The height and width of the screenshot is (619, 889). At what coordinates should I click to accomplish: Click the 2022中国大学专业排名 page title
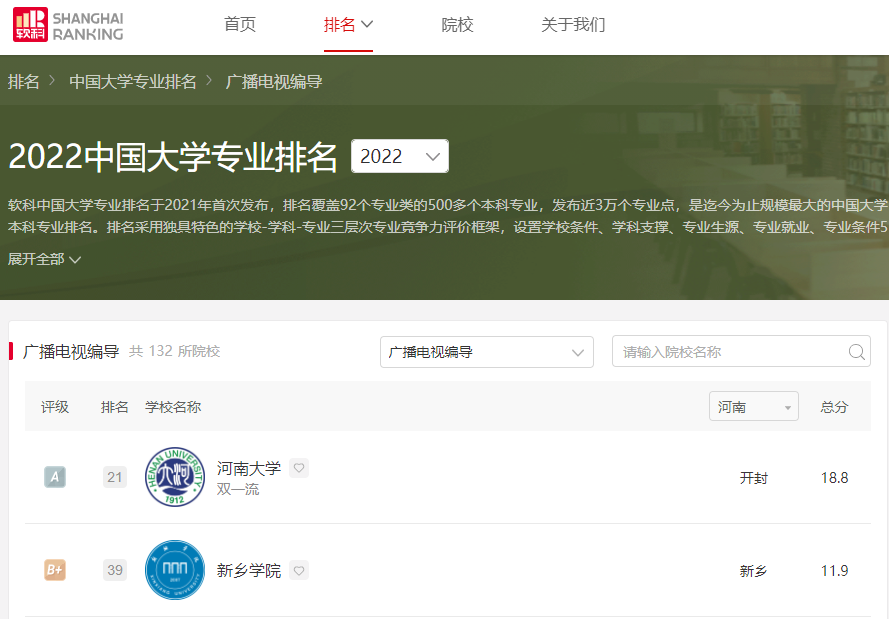(173, 156)
